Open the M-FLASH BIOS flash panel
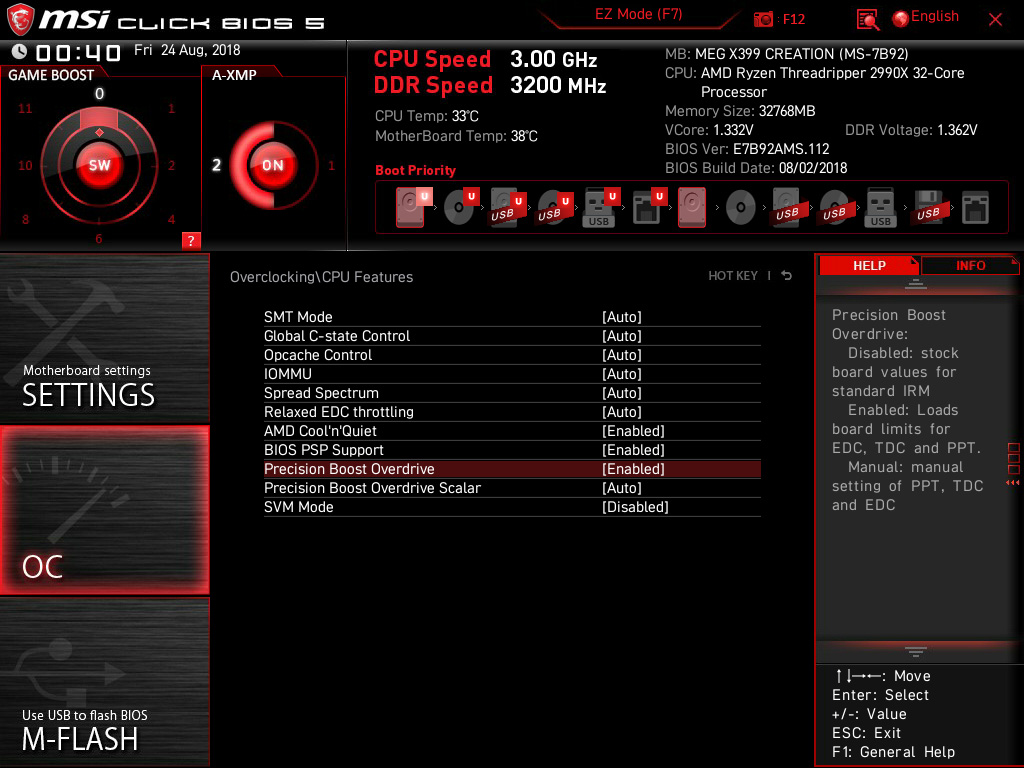Viewport: 1024px width, 768px height. pos(104,682)
